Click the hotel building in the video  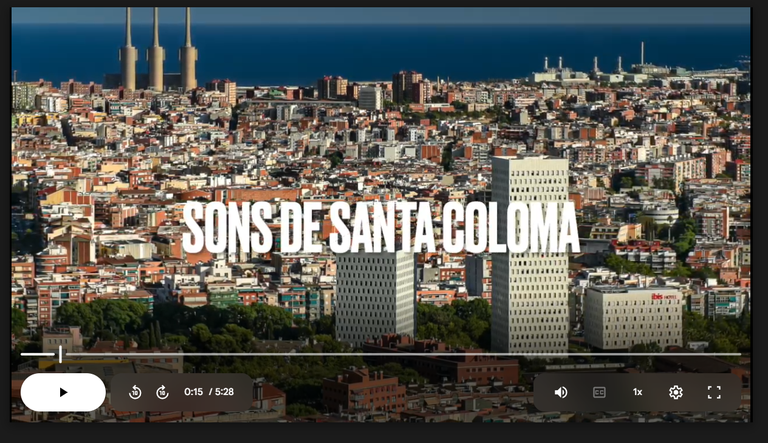pyautogui.click(x=632, y=316)
